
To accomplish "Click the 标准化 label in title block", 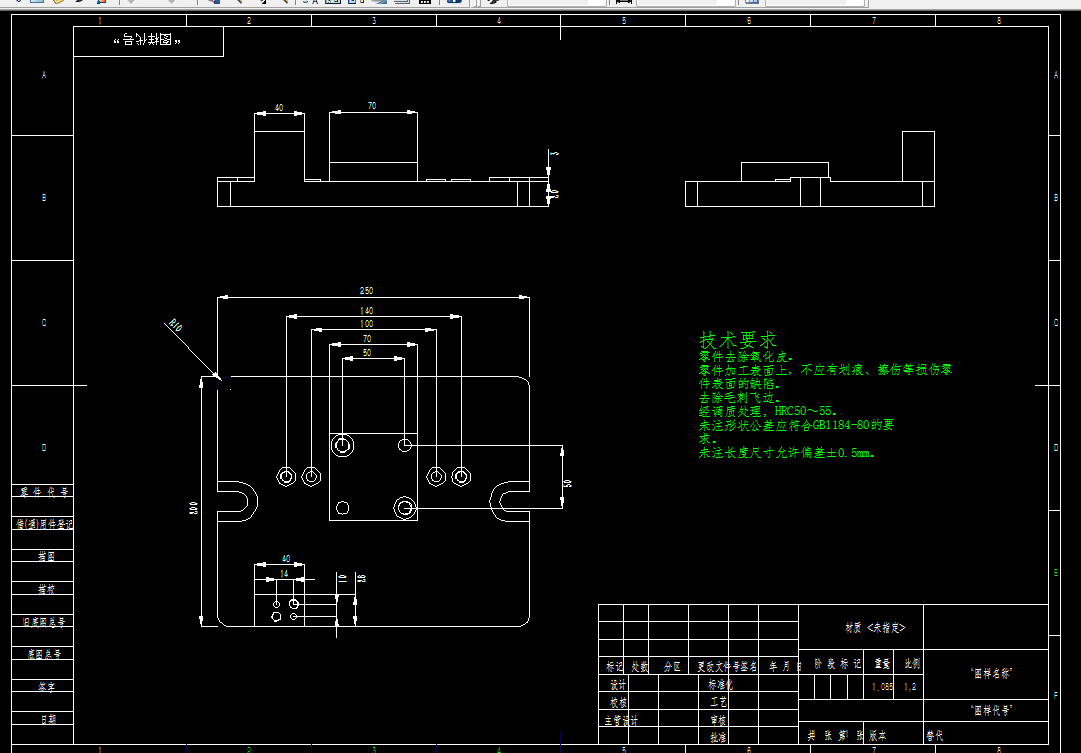I will tap(721, 685).
